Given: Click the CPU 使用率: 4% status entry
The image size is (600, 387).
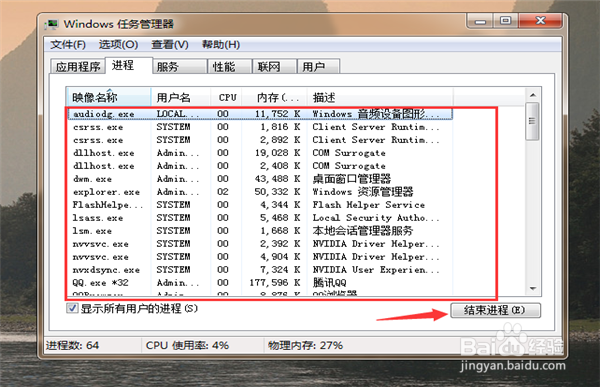Looking at the screenshot, I should click(x=187, y=346).
